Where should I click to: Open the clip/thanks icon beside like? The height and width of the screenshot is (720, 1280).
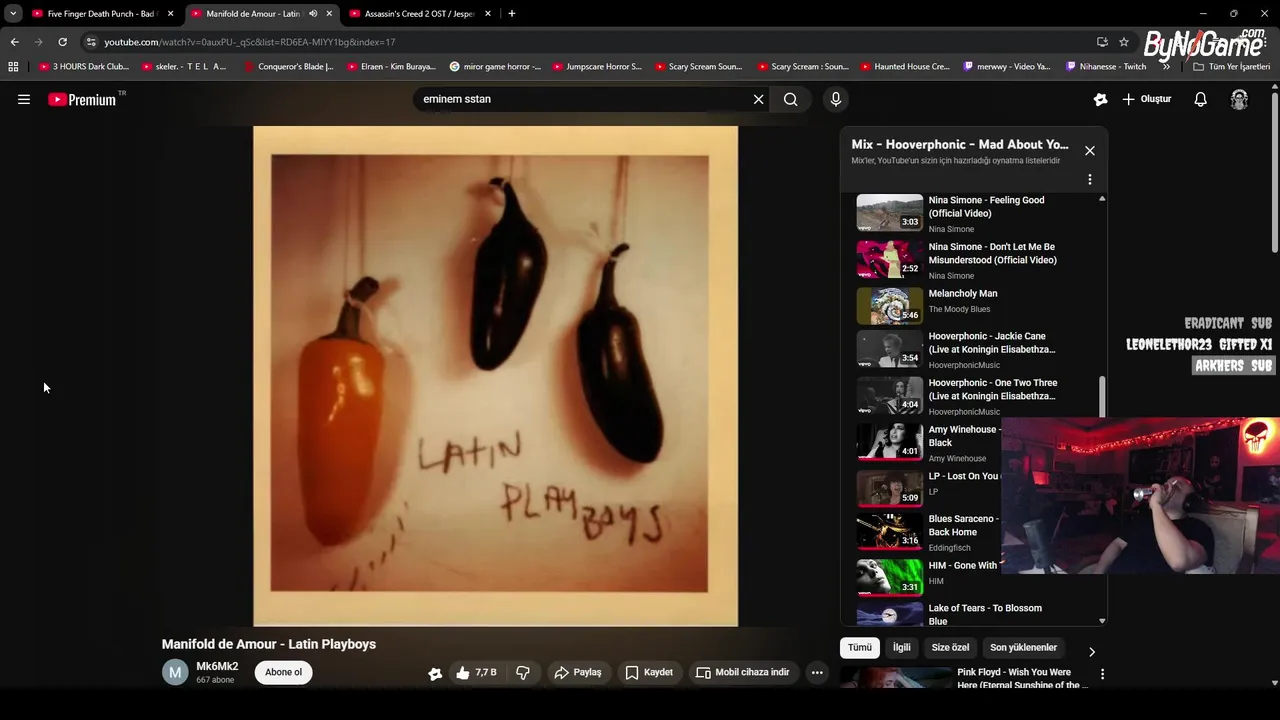435,673
